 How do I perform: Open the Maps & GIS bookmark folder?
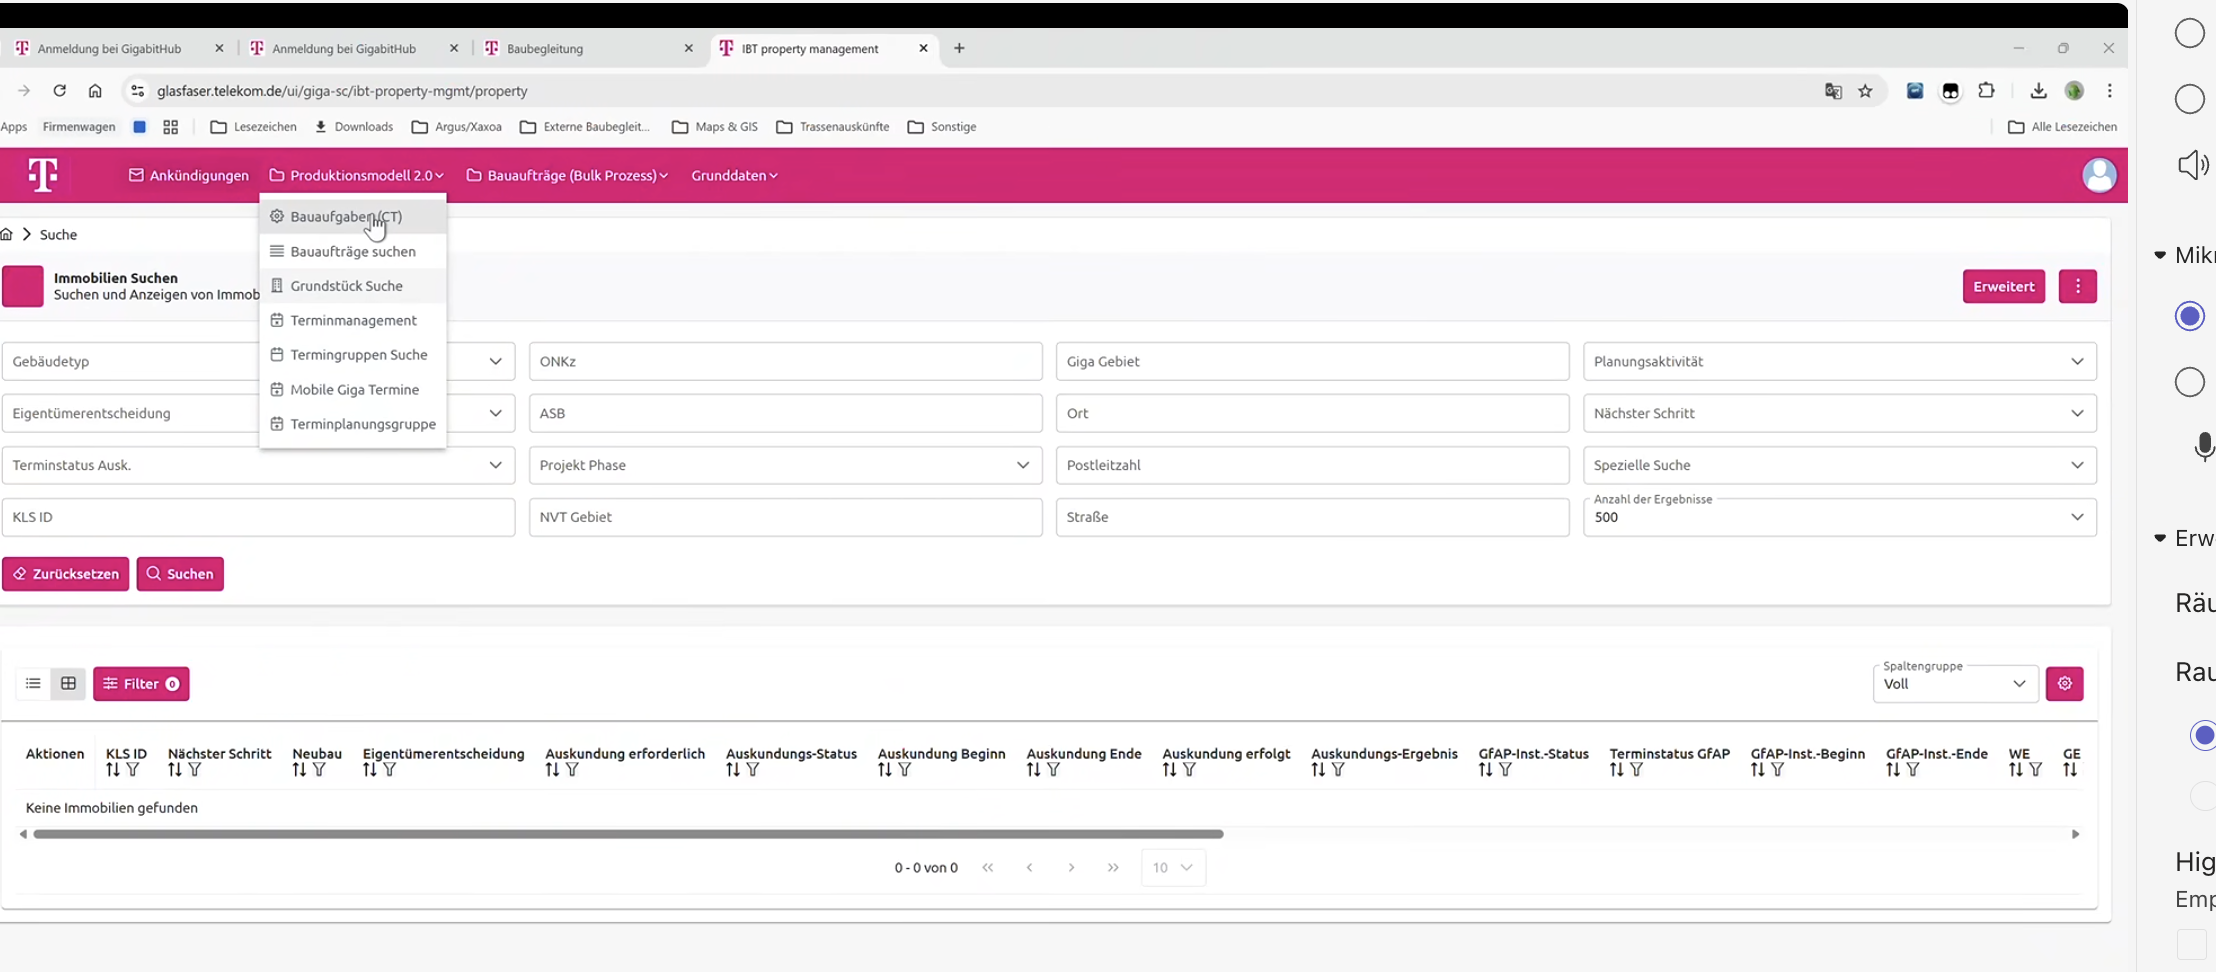tap(715, 127)
